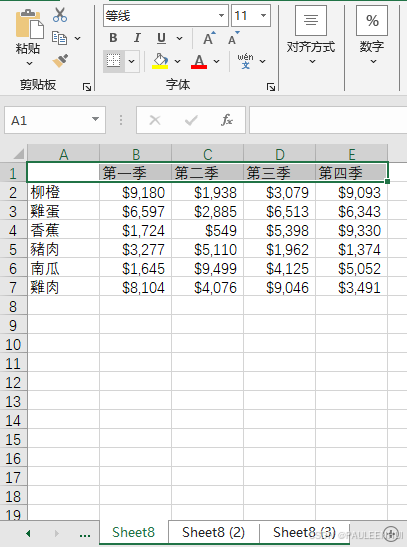Toggle Italic formatting
Image resolution: width=407 pixels, height=547 pixels.
(x=137, y=38)
